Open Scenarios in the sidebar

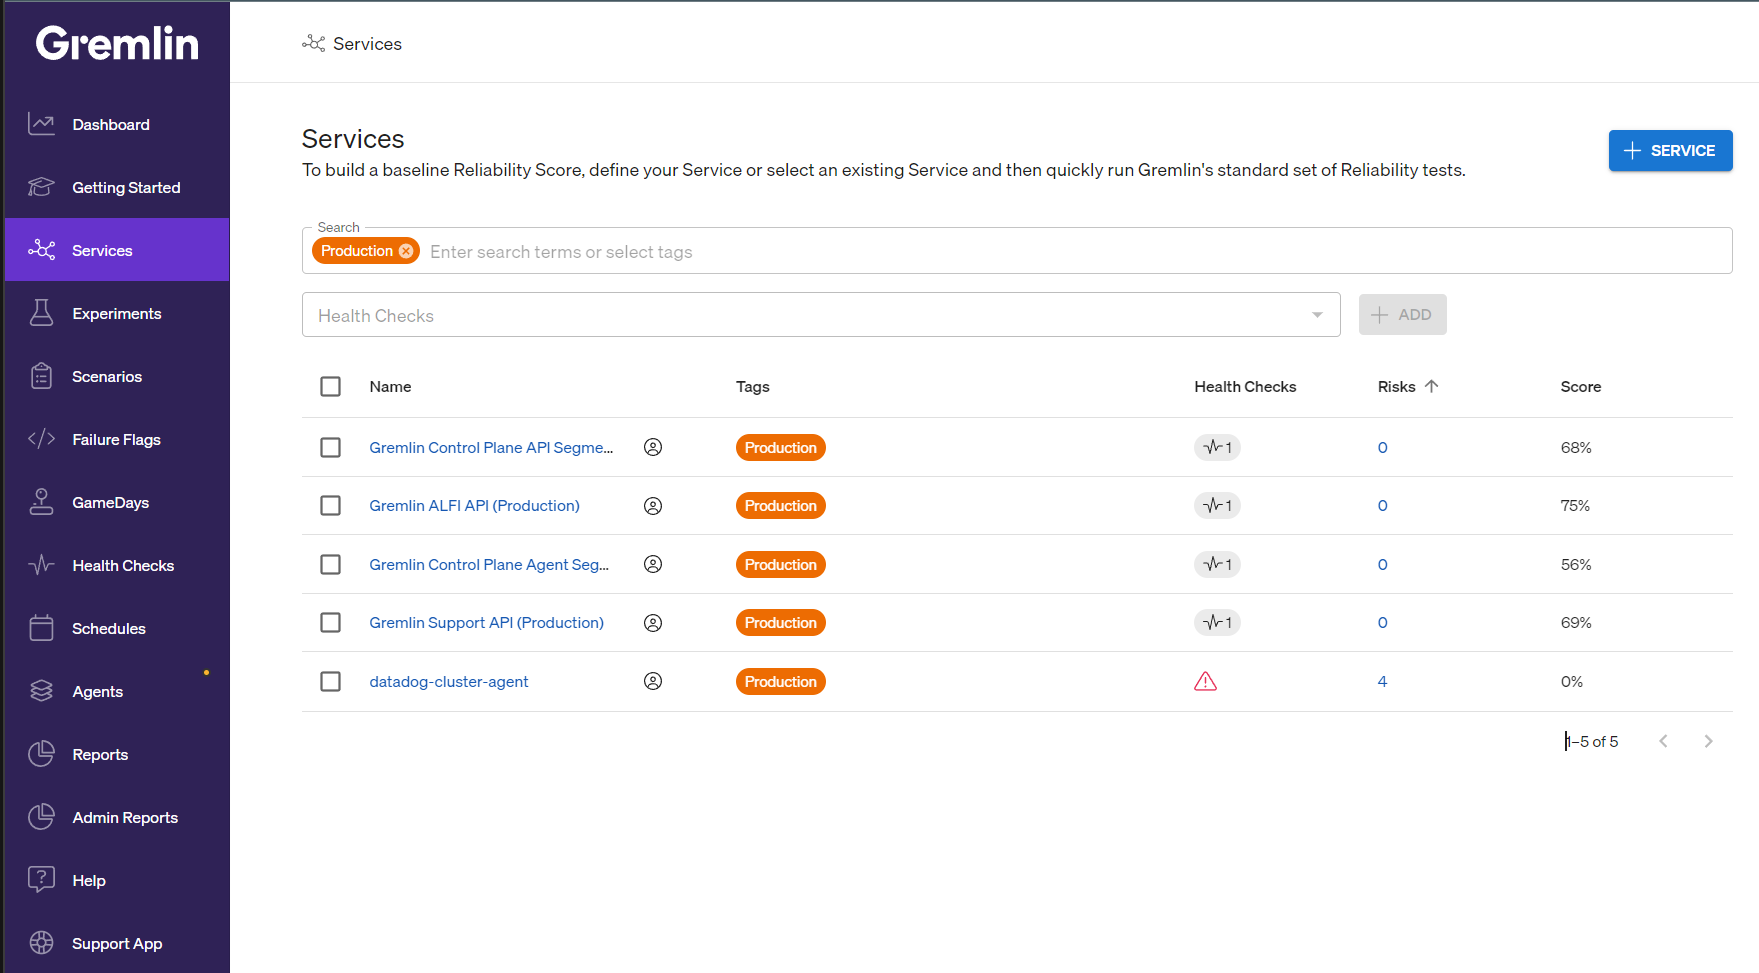click(117, 376)
